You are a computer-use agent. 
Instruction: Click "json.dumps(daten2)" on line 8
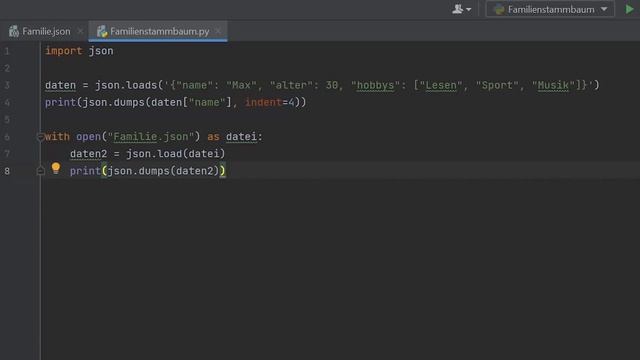(x=163, y=171)
